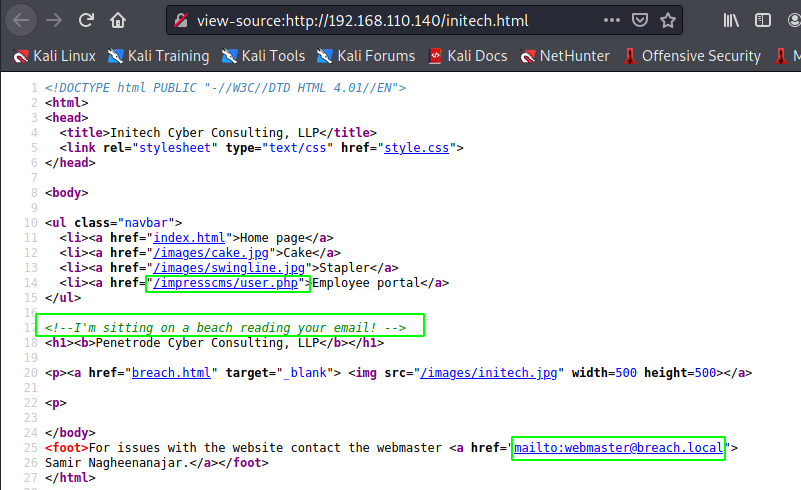This screenshot has height=490, width=801.
Task: Go to the Firefox home page
Action: [118, 19]
